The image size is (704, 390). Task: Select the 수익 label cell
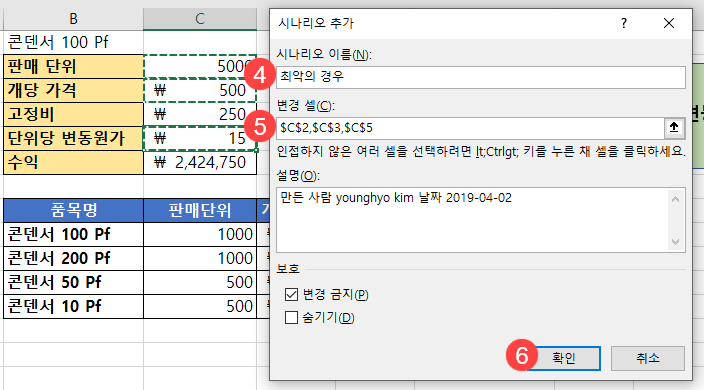[x=74, y=162]
